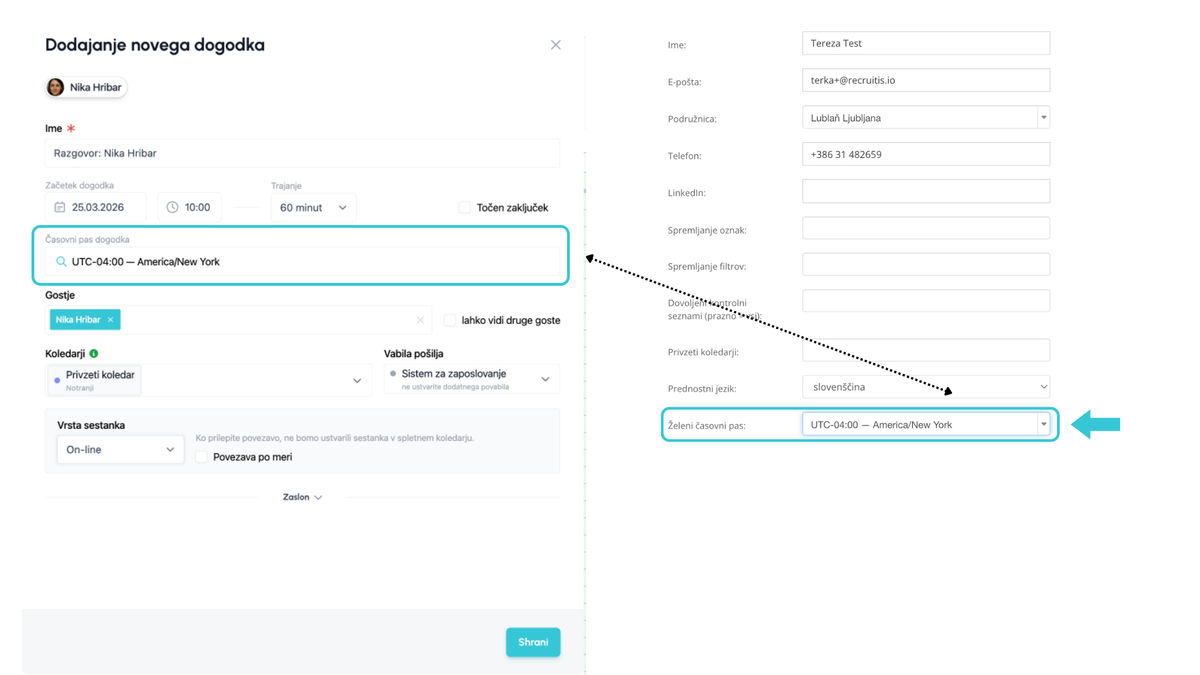Click the Shrani button

(x=533, y=642)
